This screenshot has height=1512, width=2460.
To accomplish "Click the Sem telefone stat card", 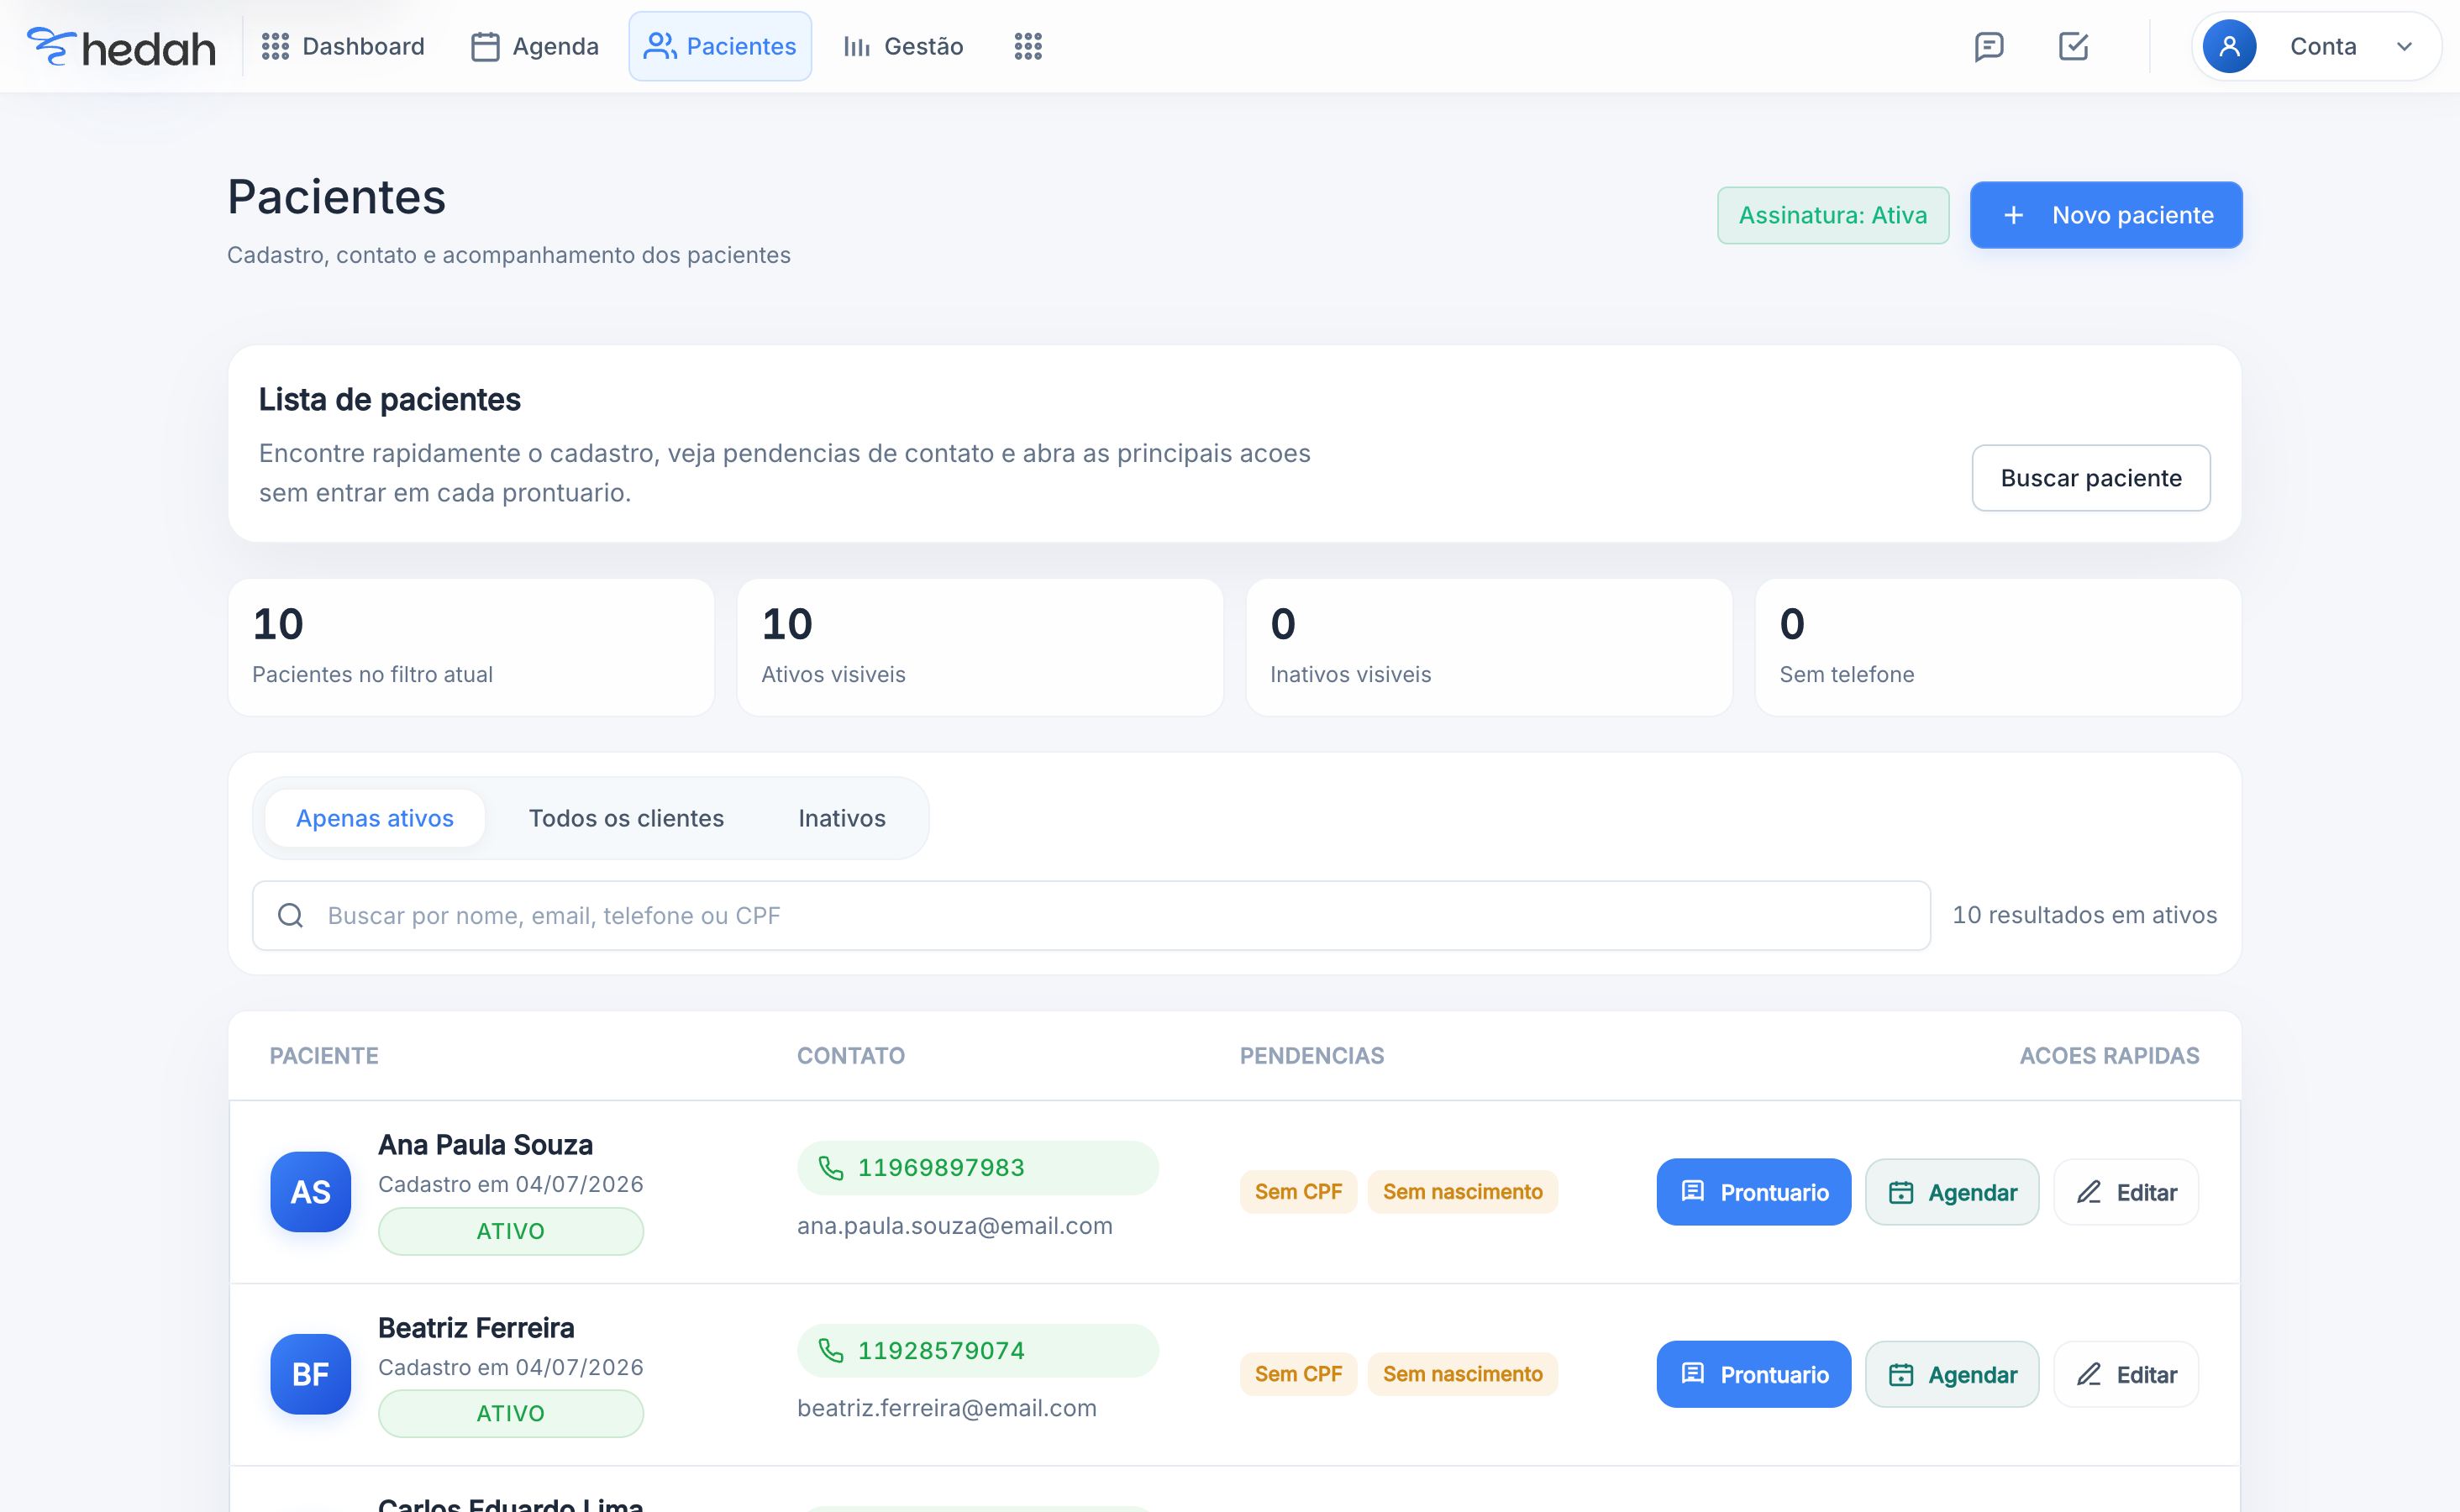I will tap(1998, 647).
